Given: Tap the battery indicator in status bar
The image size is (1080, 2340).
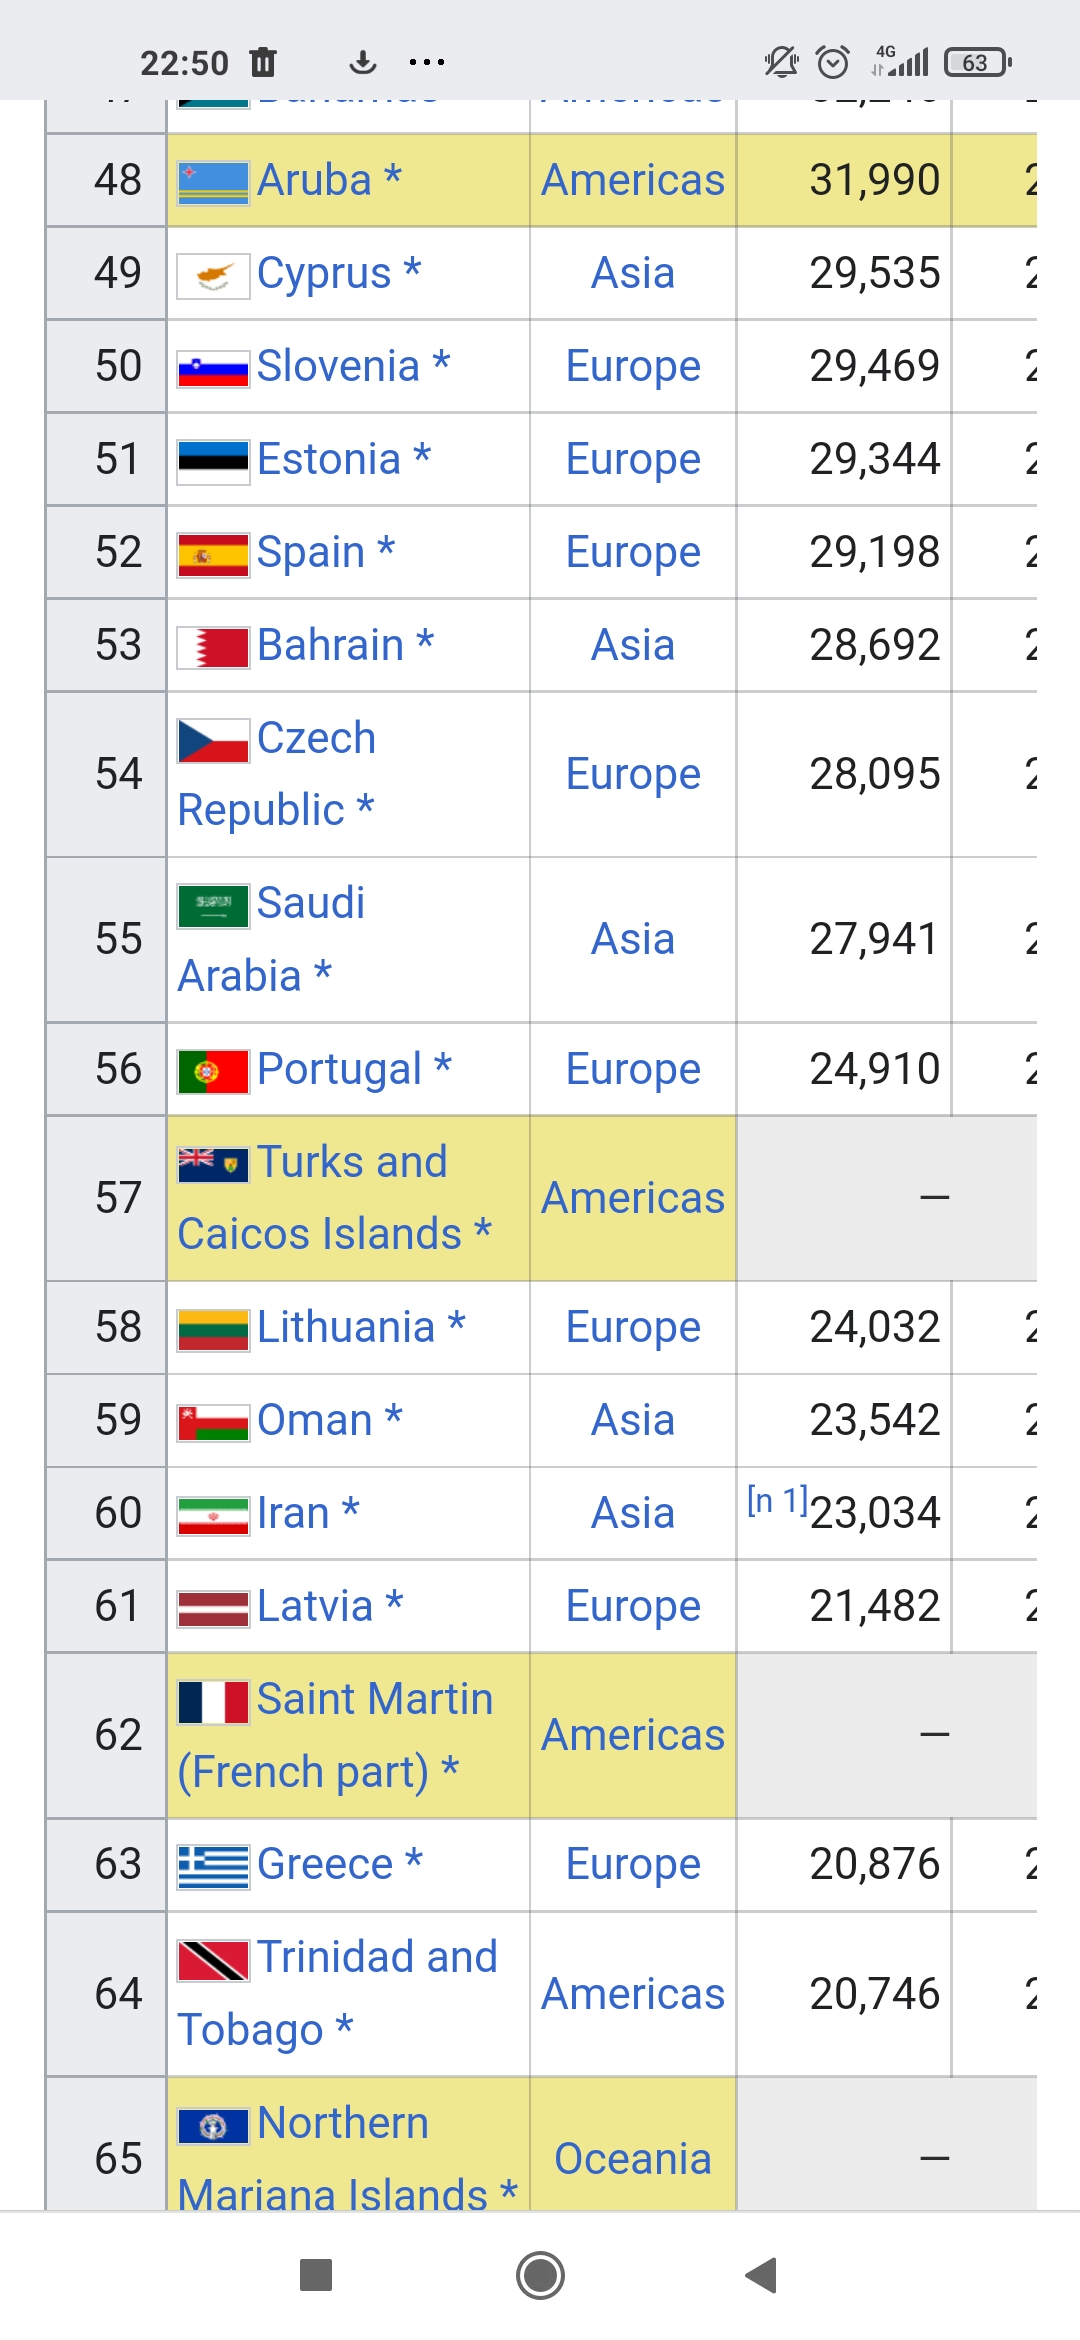Looking at the screenshot, I should (978, 62).
